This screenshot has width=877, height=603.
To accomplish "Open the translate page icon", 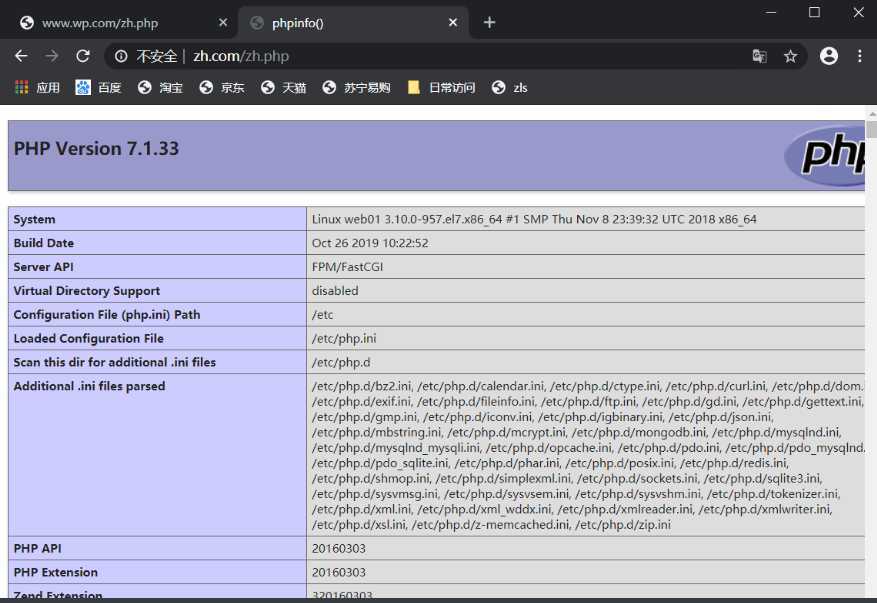I will (x=759, y=56).
